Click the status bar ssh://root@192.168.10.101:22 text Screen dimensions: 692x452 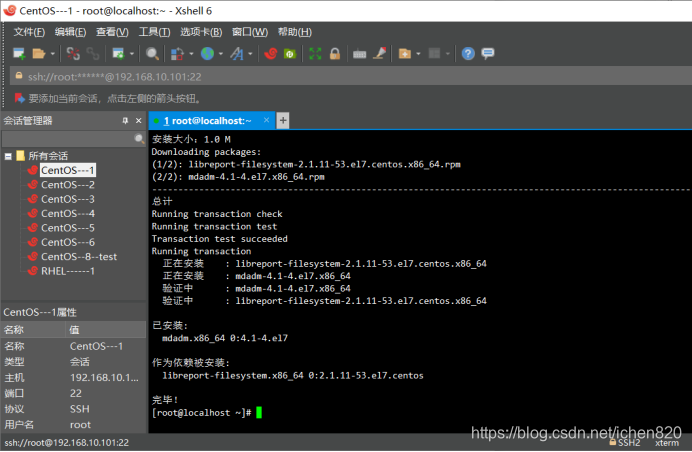[67, 442]
